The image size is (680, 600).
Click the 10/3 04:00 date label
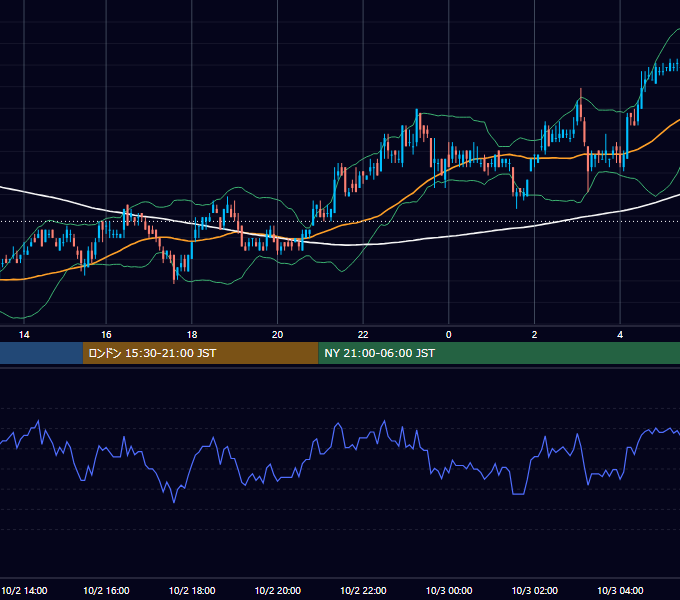620,591
